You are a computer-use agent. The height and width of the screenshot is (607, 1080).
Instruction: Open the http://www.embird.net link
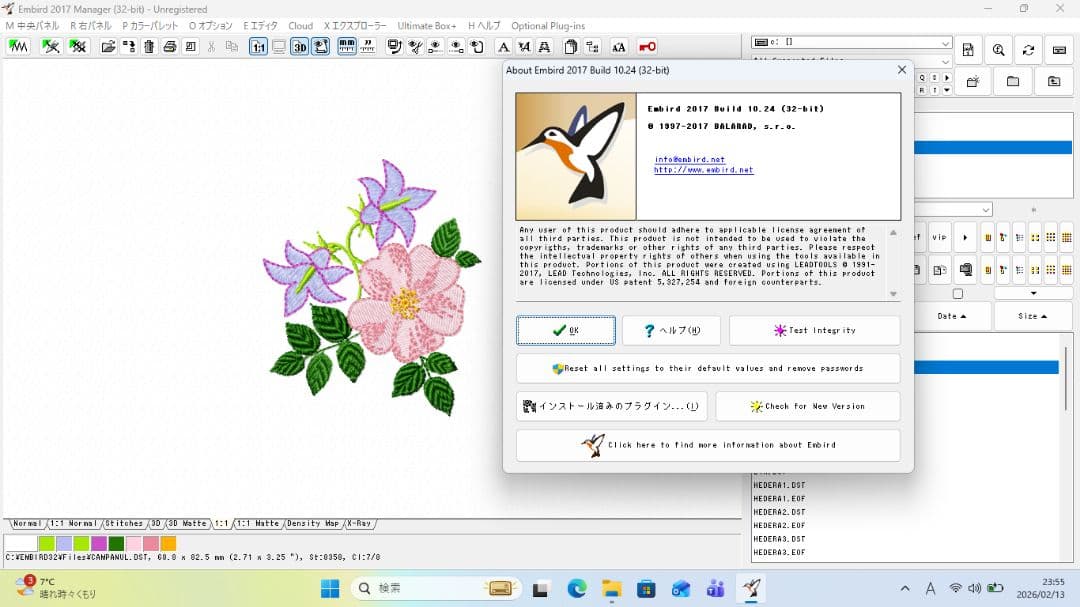pos(703,170)
